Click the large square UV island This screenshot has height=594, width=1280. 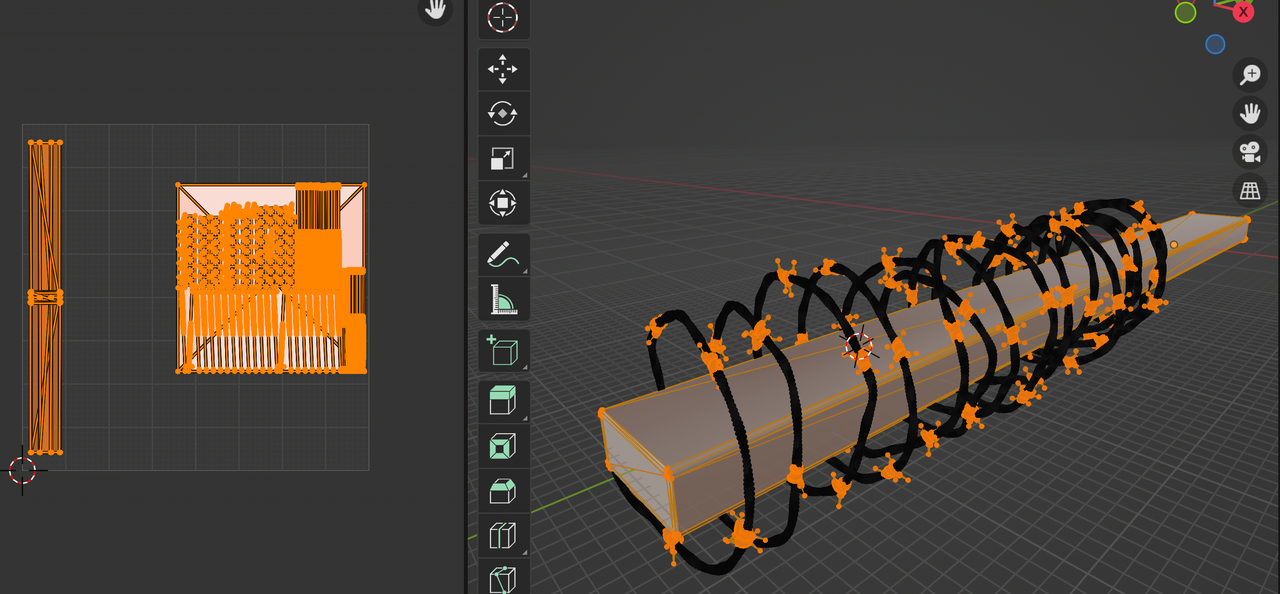tap(271, 278)
